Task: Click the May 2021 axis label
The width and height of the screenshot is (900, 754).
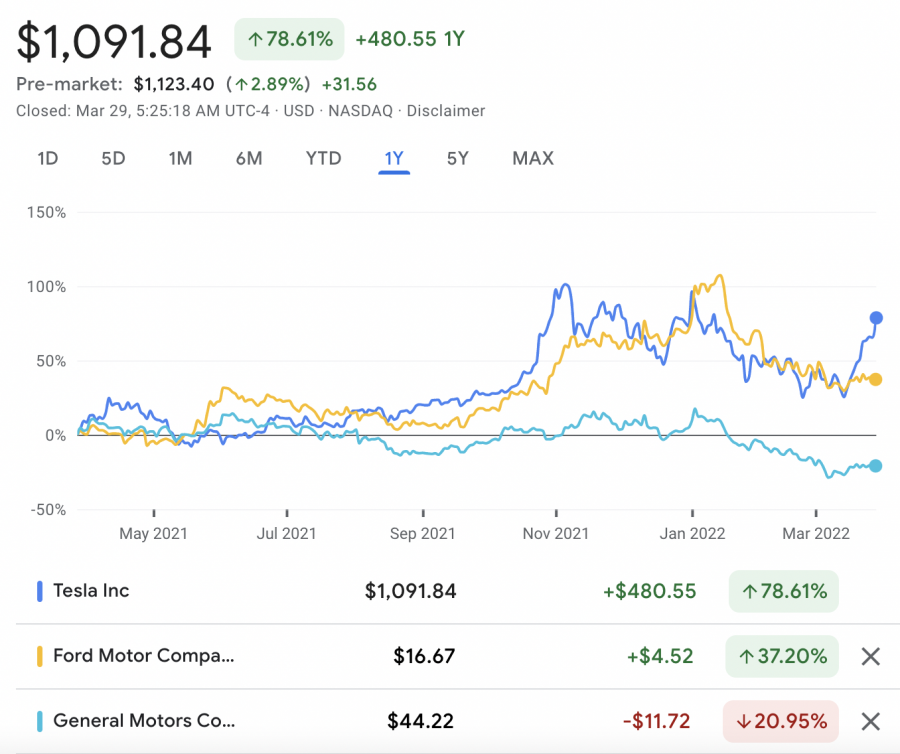Action: [x=153, y=534]
